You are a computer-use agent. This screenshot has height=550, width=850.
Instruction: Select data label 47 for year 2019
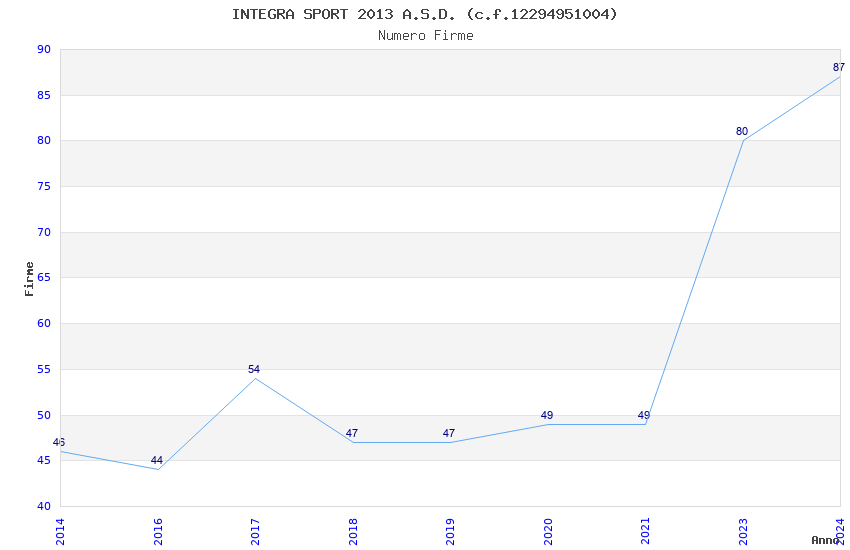449,433
